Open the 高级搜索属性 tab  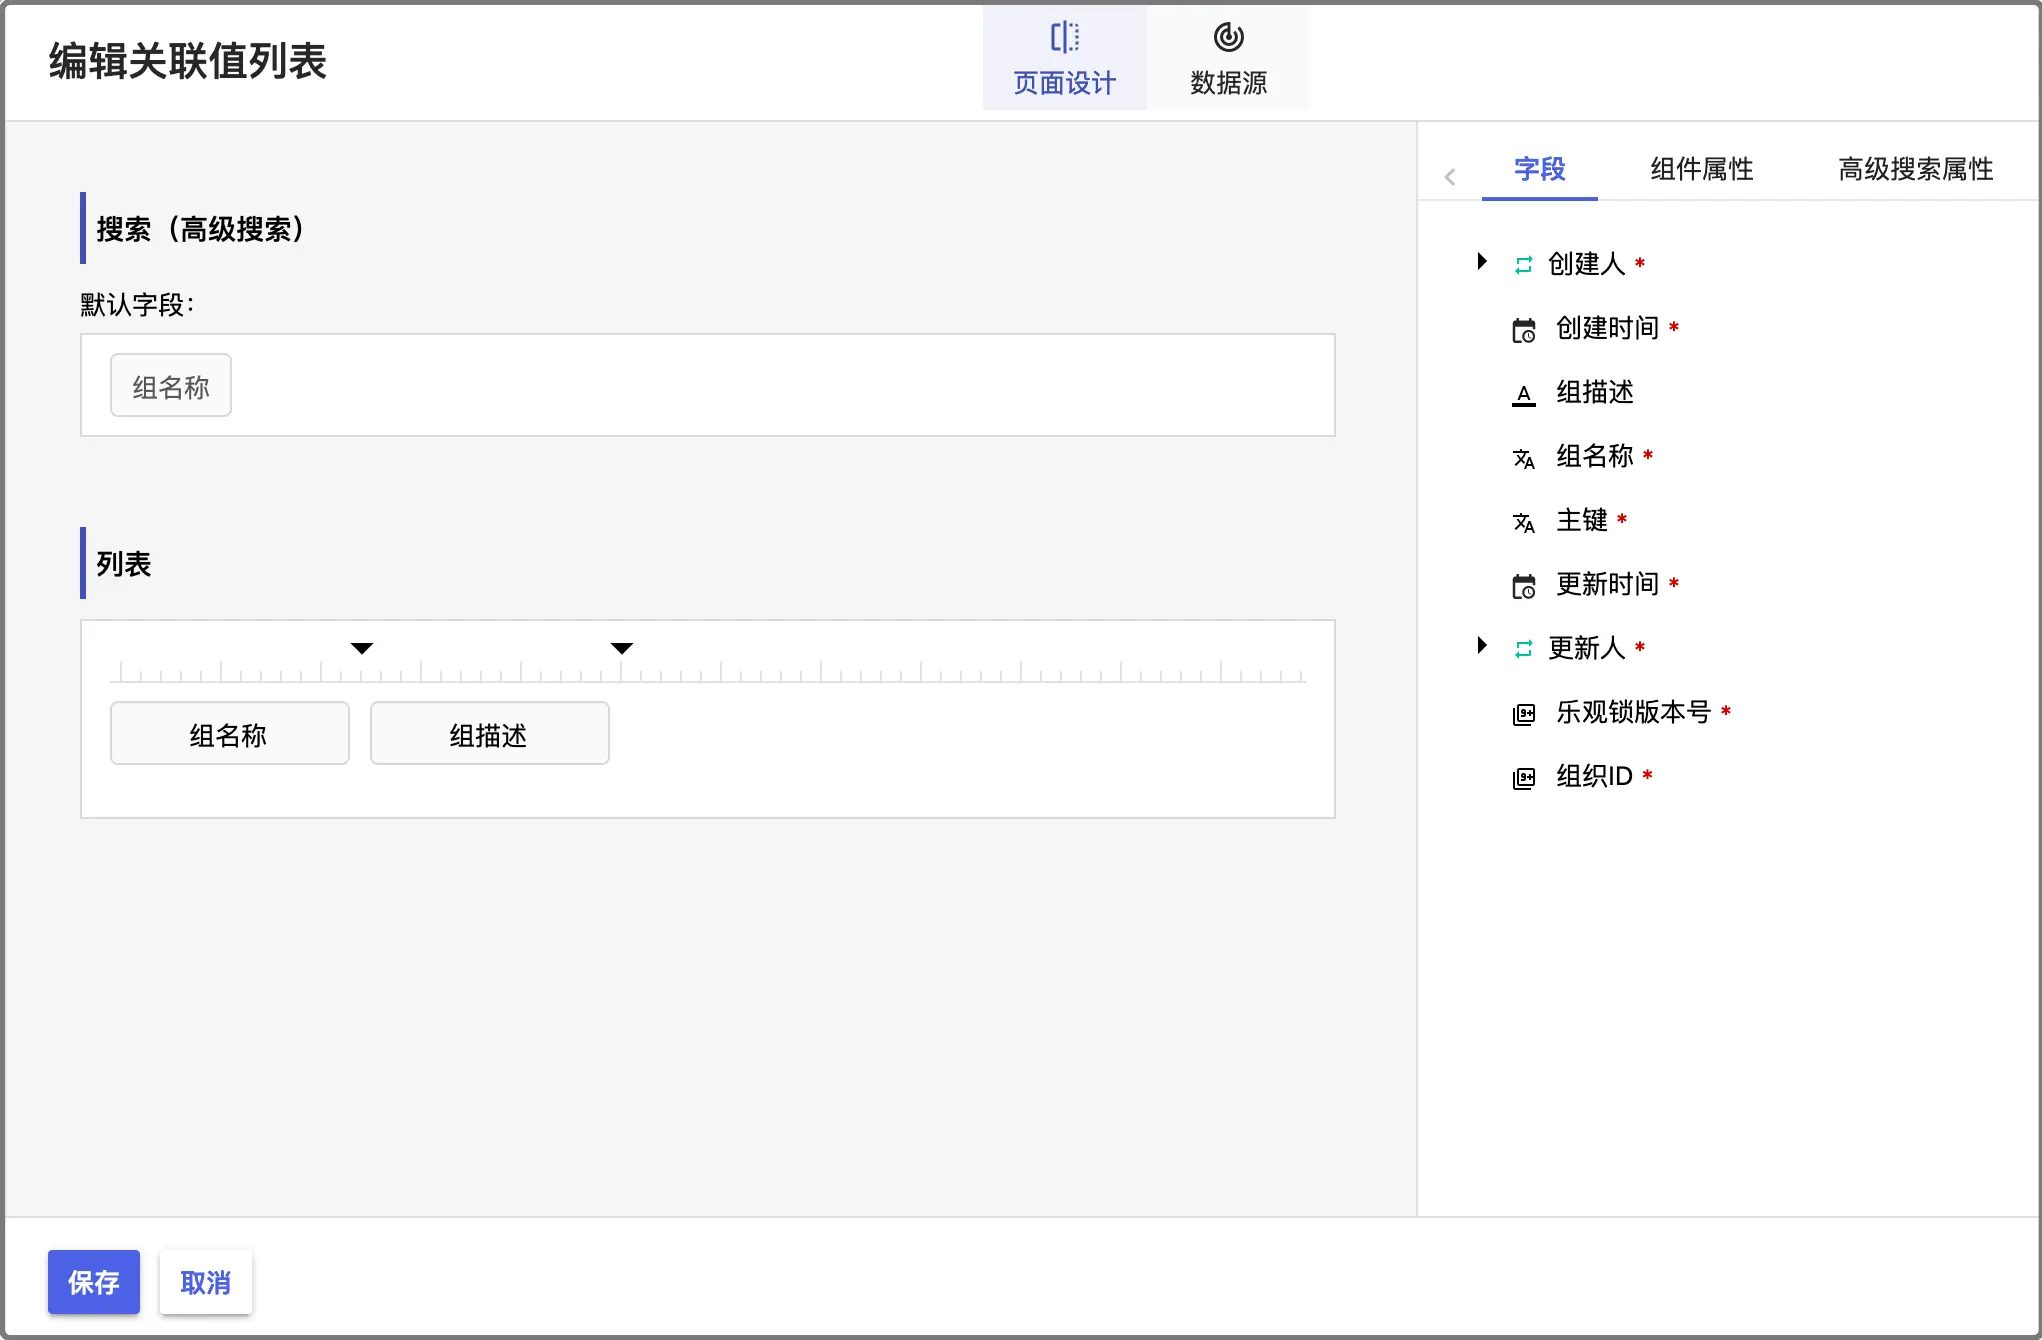pos(1915,169)
